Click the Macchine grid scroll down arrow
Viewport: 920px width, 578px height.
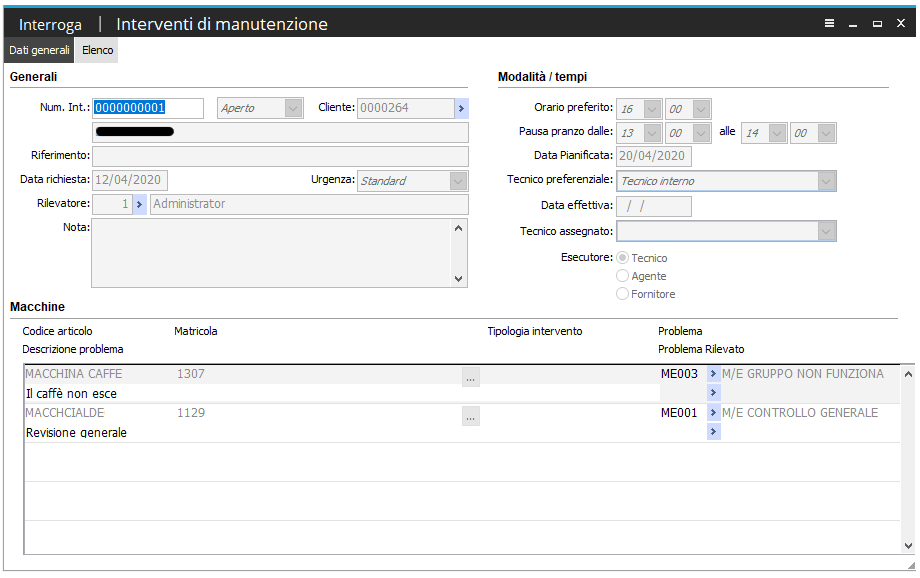click(908, 546)
